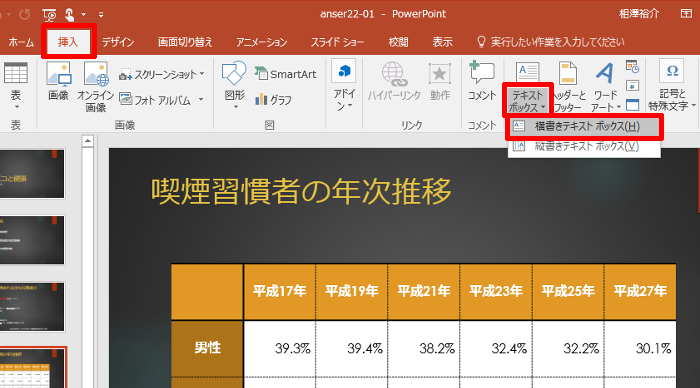The width and height of the screenshot is (700, 388).
Task: Click table header 平成23年
Action: pyautogui.click(x=496, y=292)
